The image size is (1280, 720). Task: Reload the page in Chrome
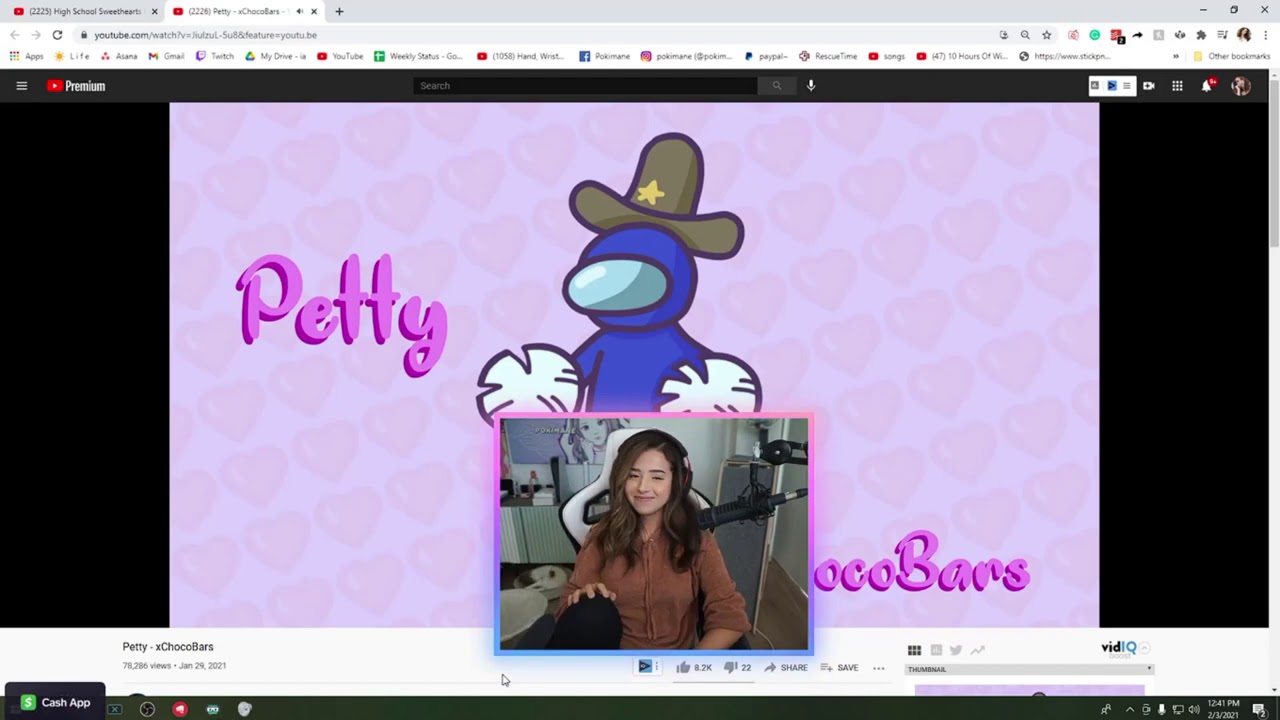(57, 35)
